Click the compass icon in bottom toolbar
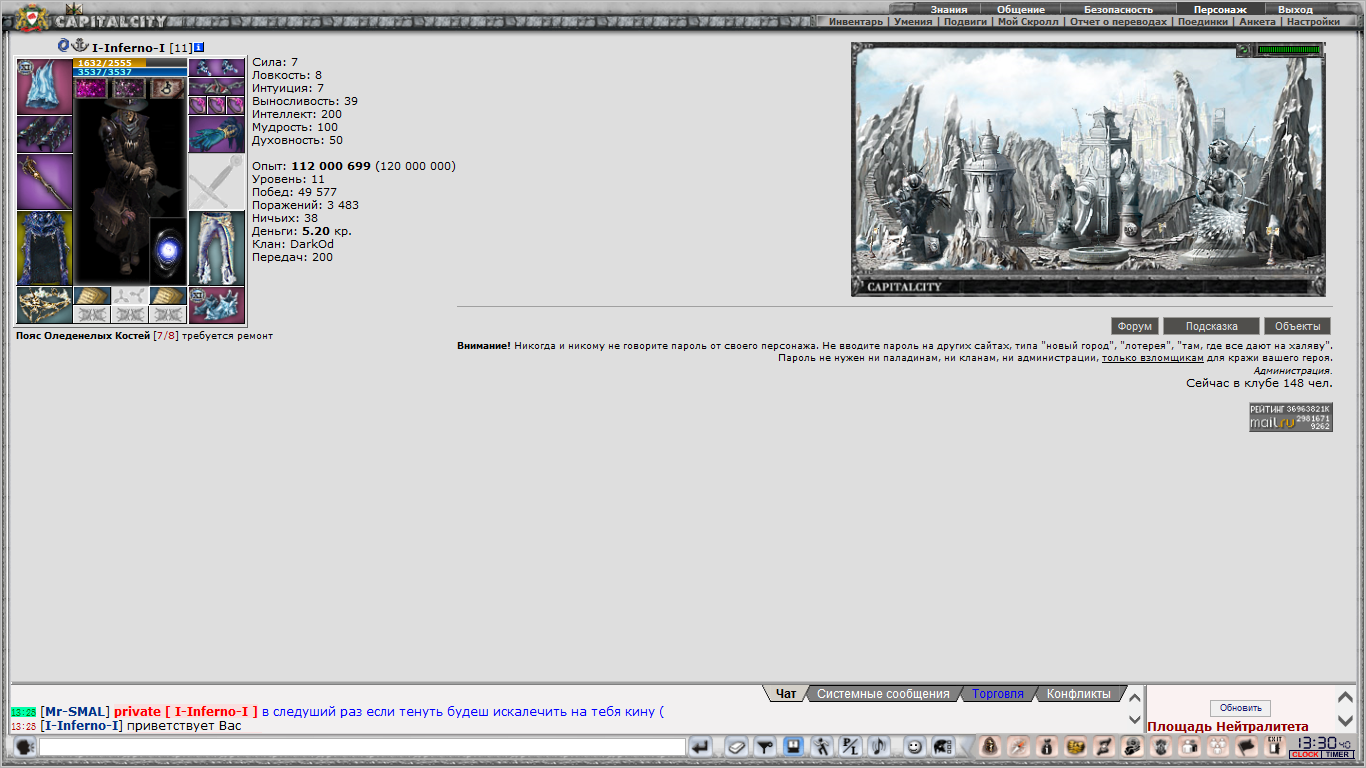1366x768 pixels. click(1018, 746)
